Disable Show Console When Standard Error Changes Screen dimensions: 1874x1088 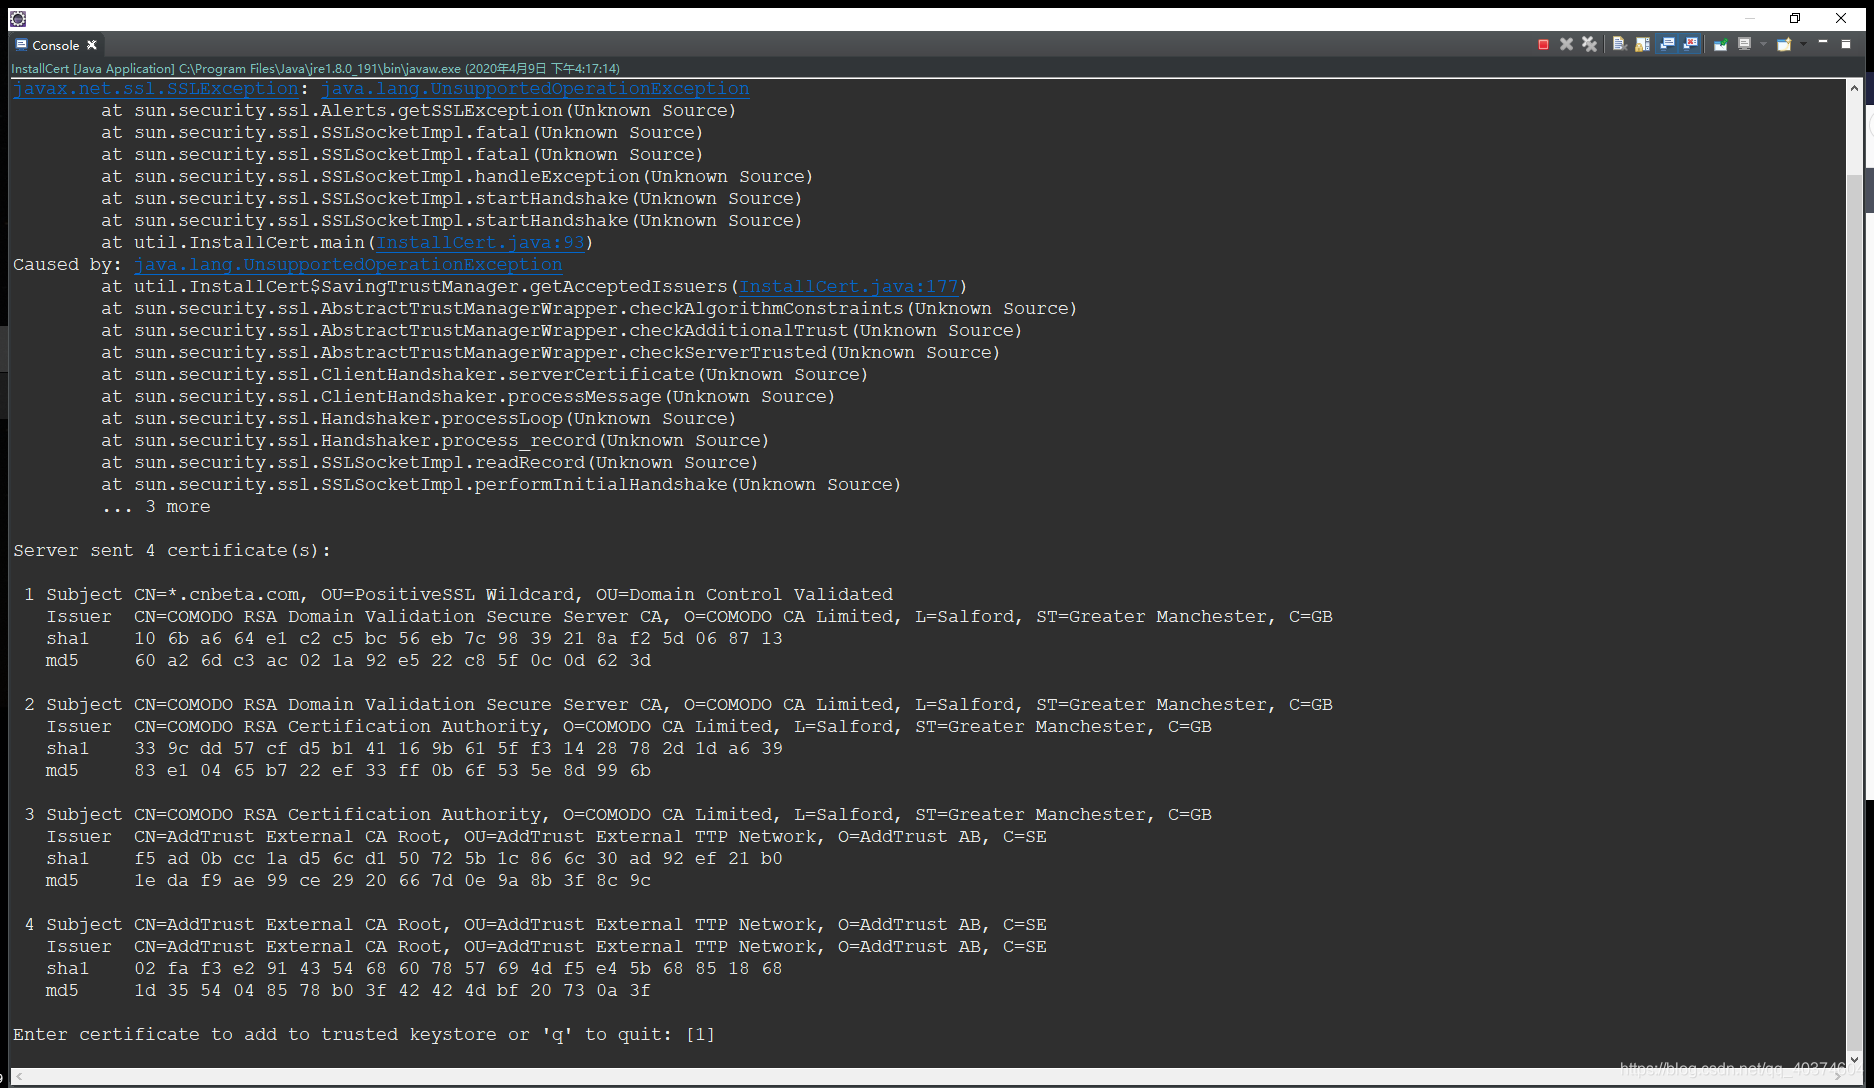click(x=1689, y=44)
